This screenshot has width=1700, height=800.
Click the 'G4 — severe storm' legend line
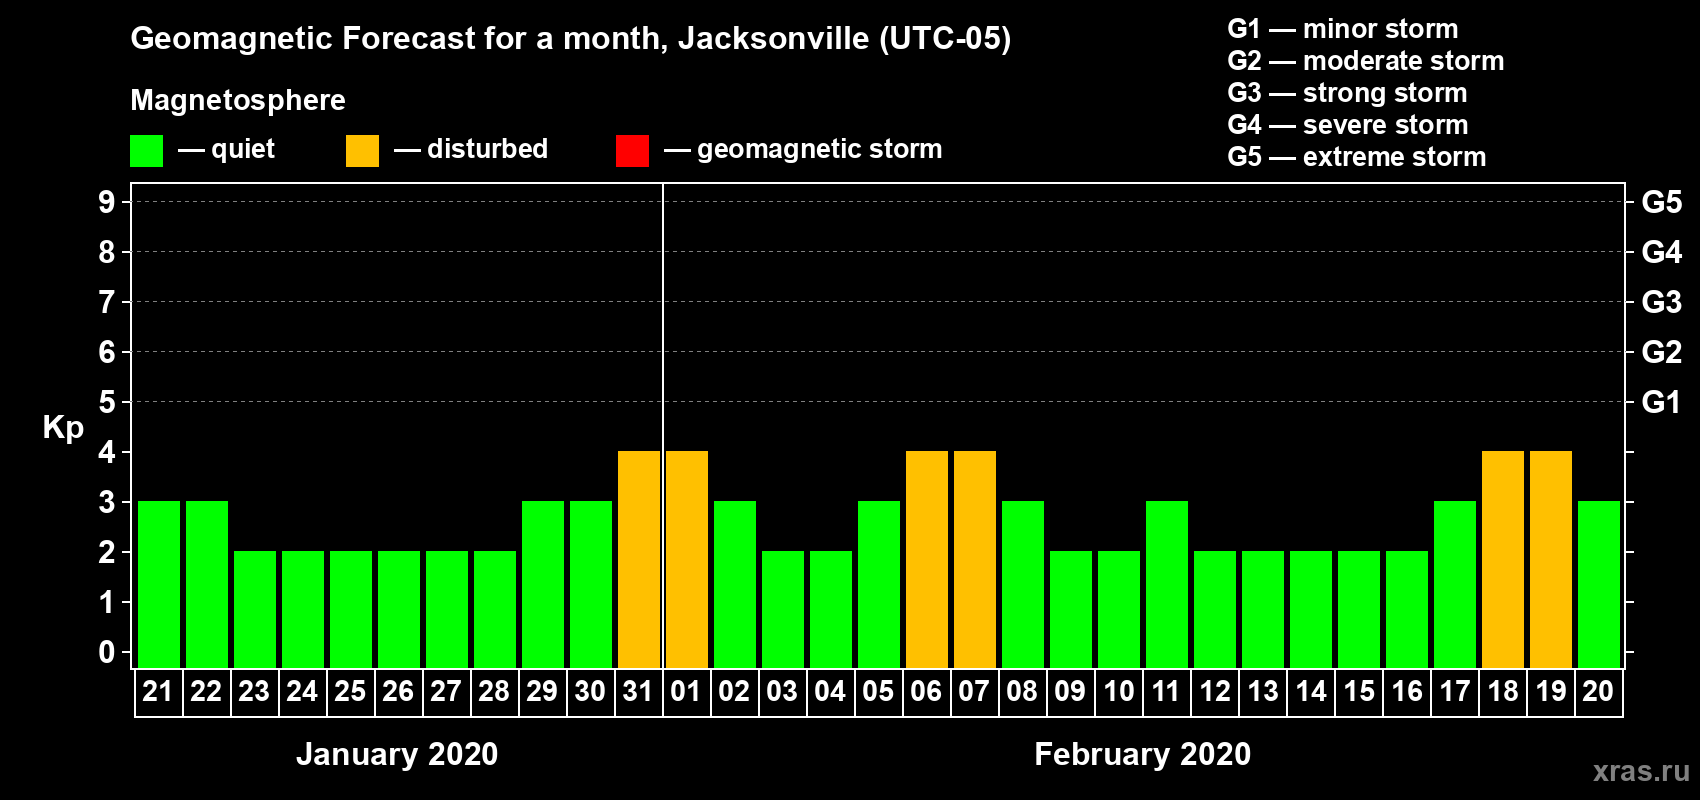pyautogui.click(x=1347, y=125)
